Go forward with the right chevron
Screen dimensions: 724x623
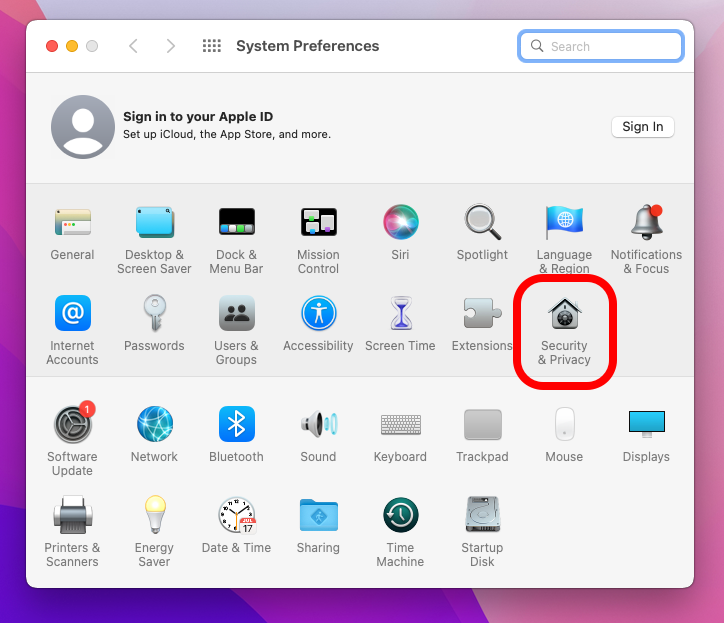(171, 46)
